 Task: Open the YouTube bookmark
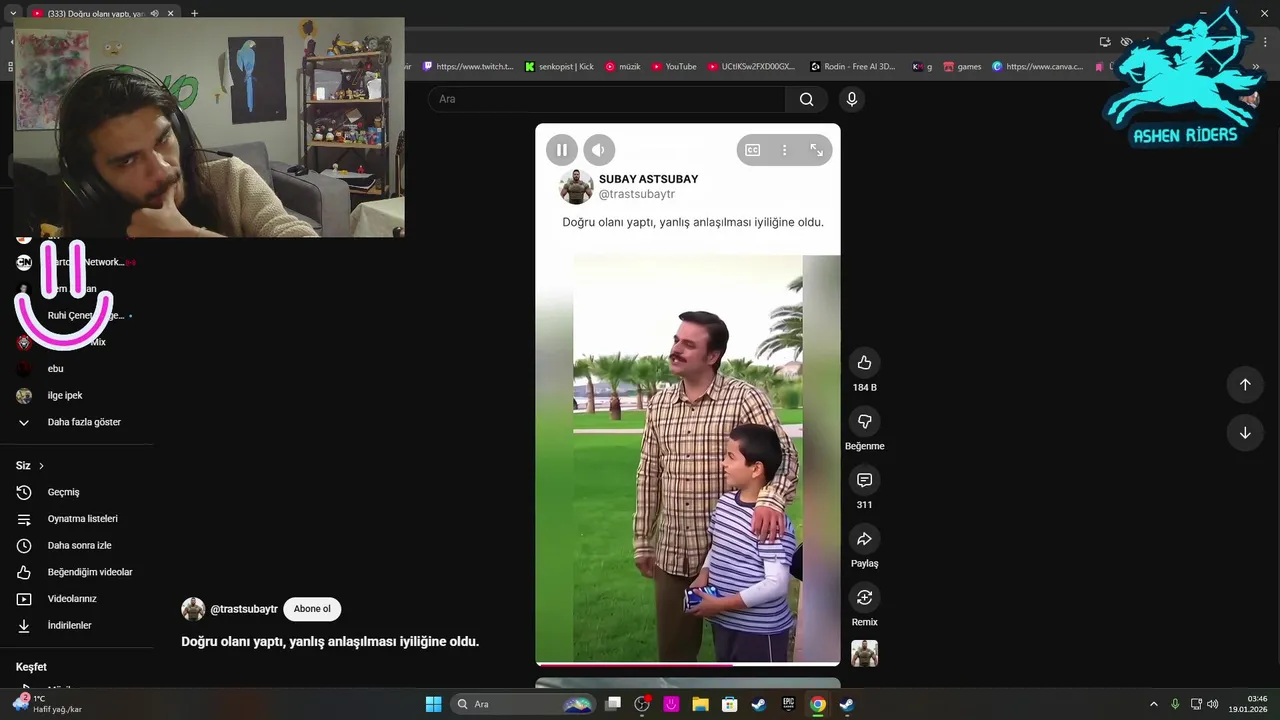click(x=674, y=67)
